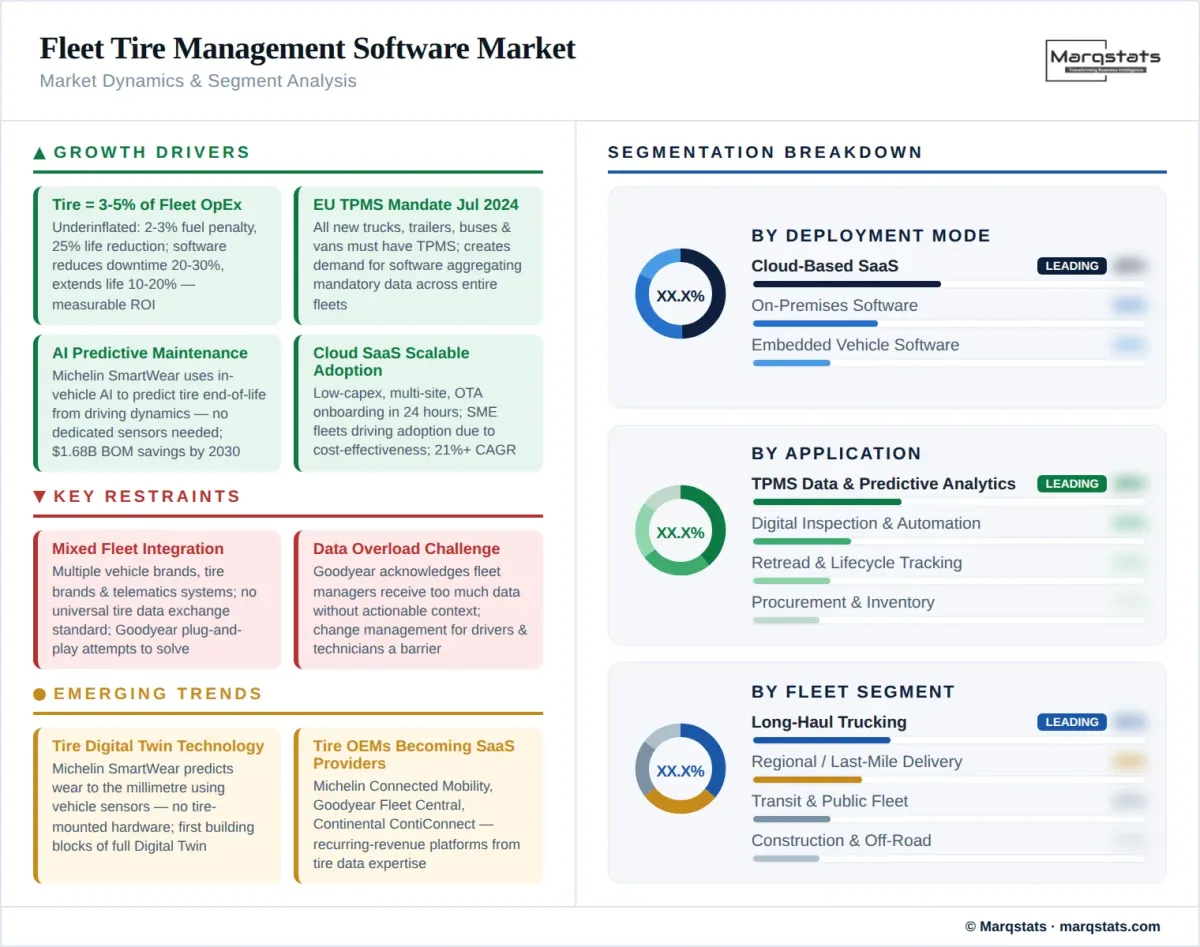The height and width of the screenshot is (947, 1200).
Task: Click the Marqstats logo in the header
Action: click(1103, 62)
